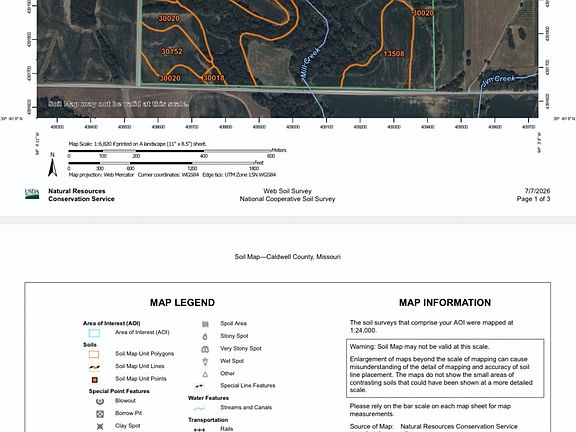Click the 'mapped at 1:24,000' sentence
Screen dimensions: 576x432
pyautogui.click(x=432, y=327)
